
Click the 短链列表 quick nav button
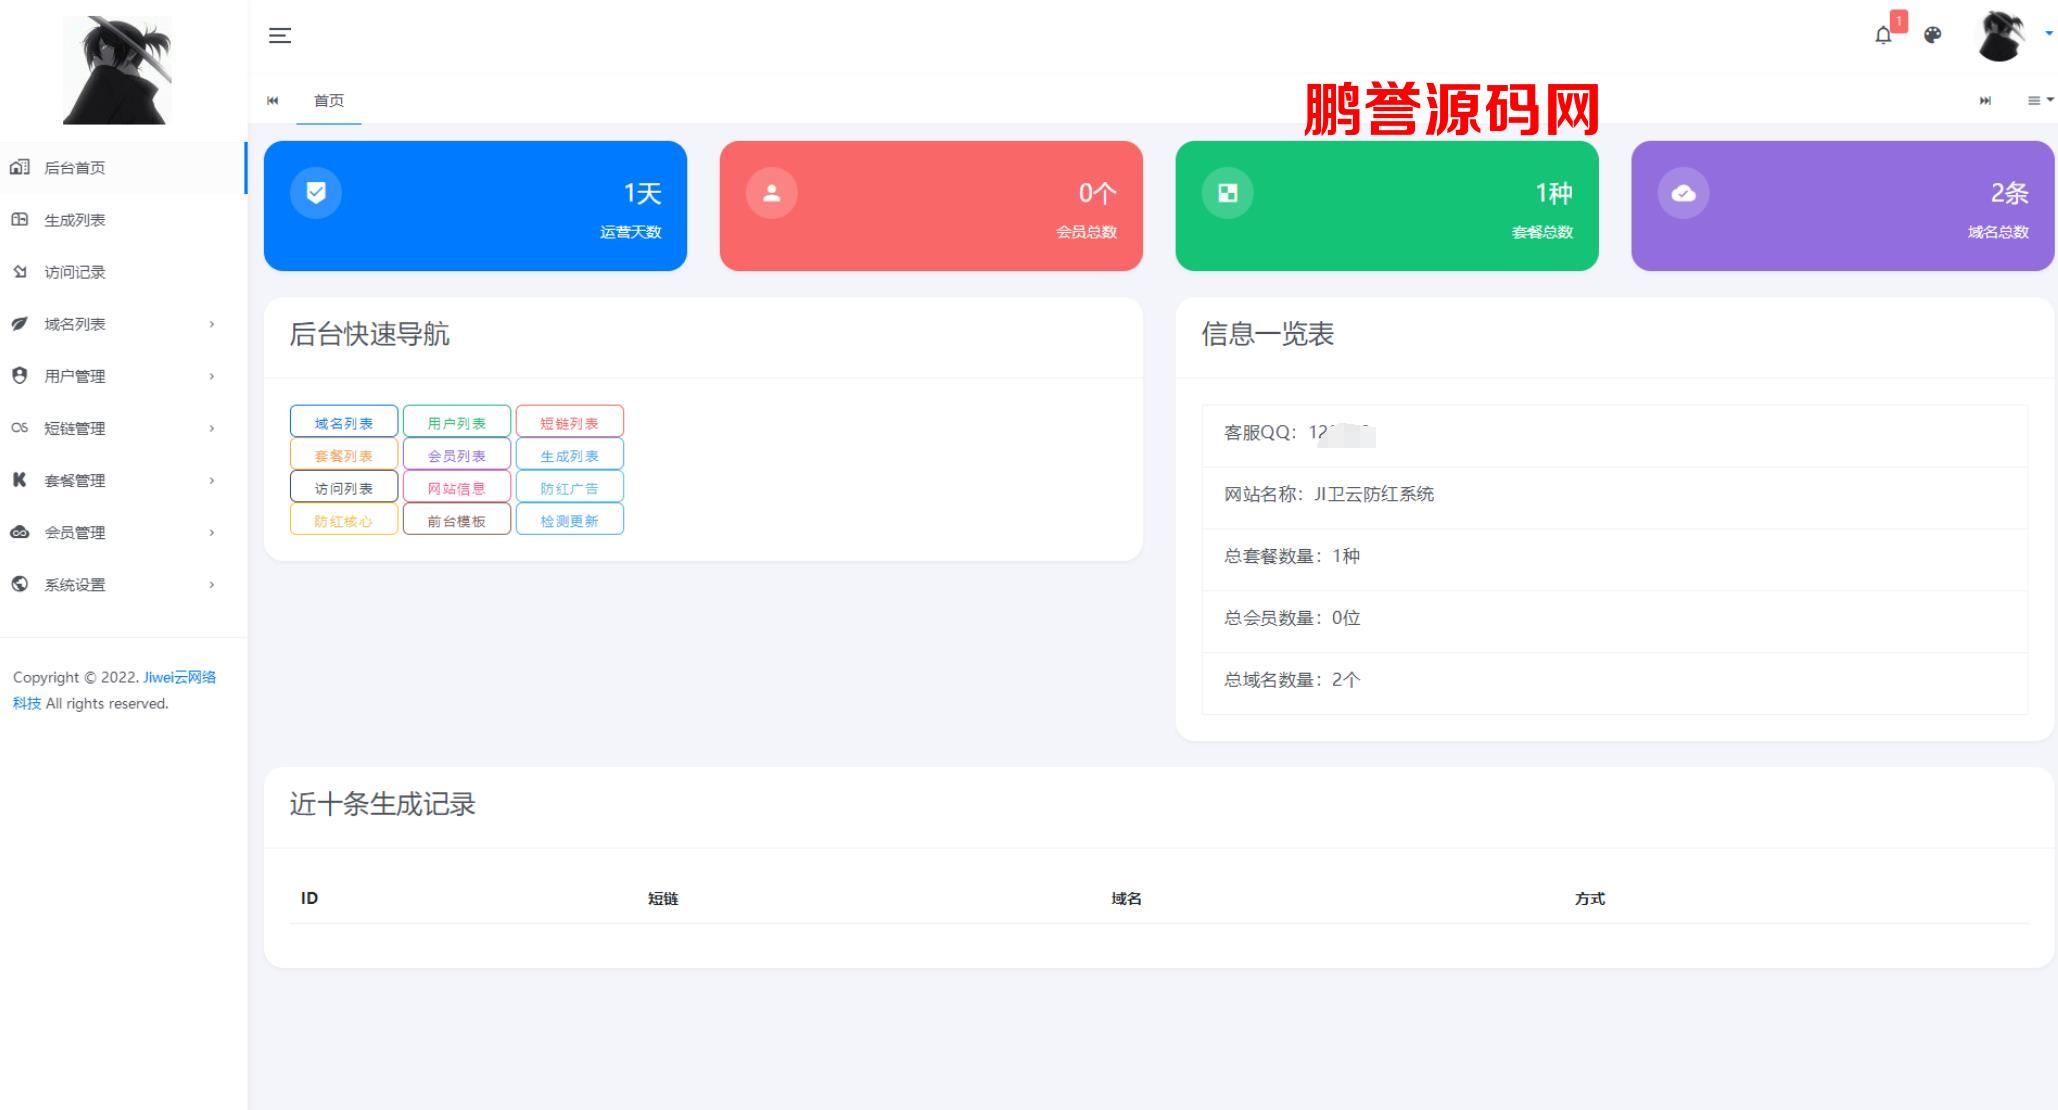pyautogui.click(x=570, y=422)
